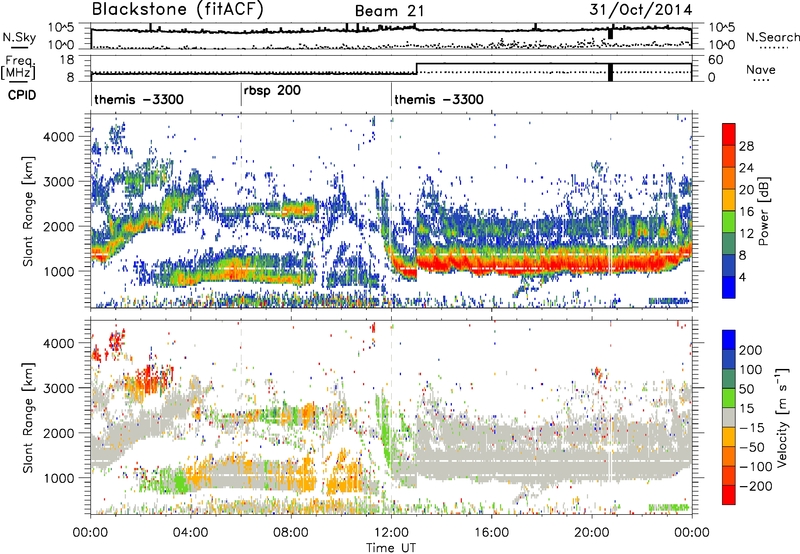Pick Power colorbar segment between 24 and 28

[x=729, y=156]
